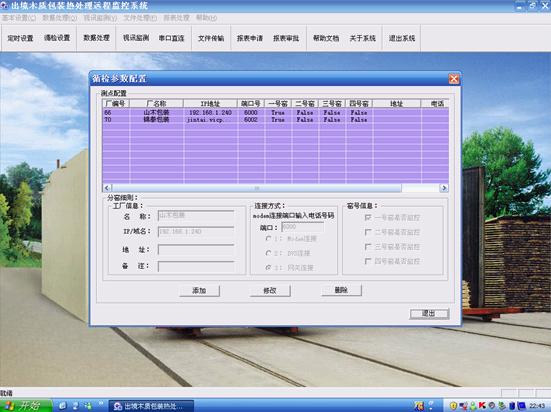Select the row with IP 192.168.1.240
This screenshot has height=412, width=551.
click(x=275, y=112)
